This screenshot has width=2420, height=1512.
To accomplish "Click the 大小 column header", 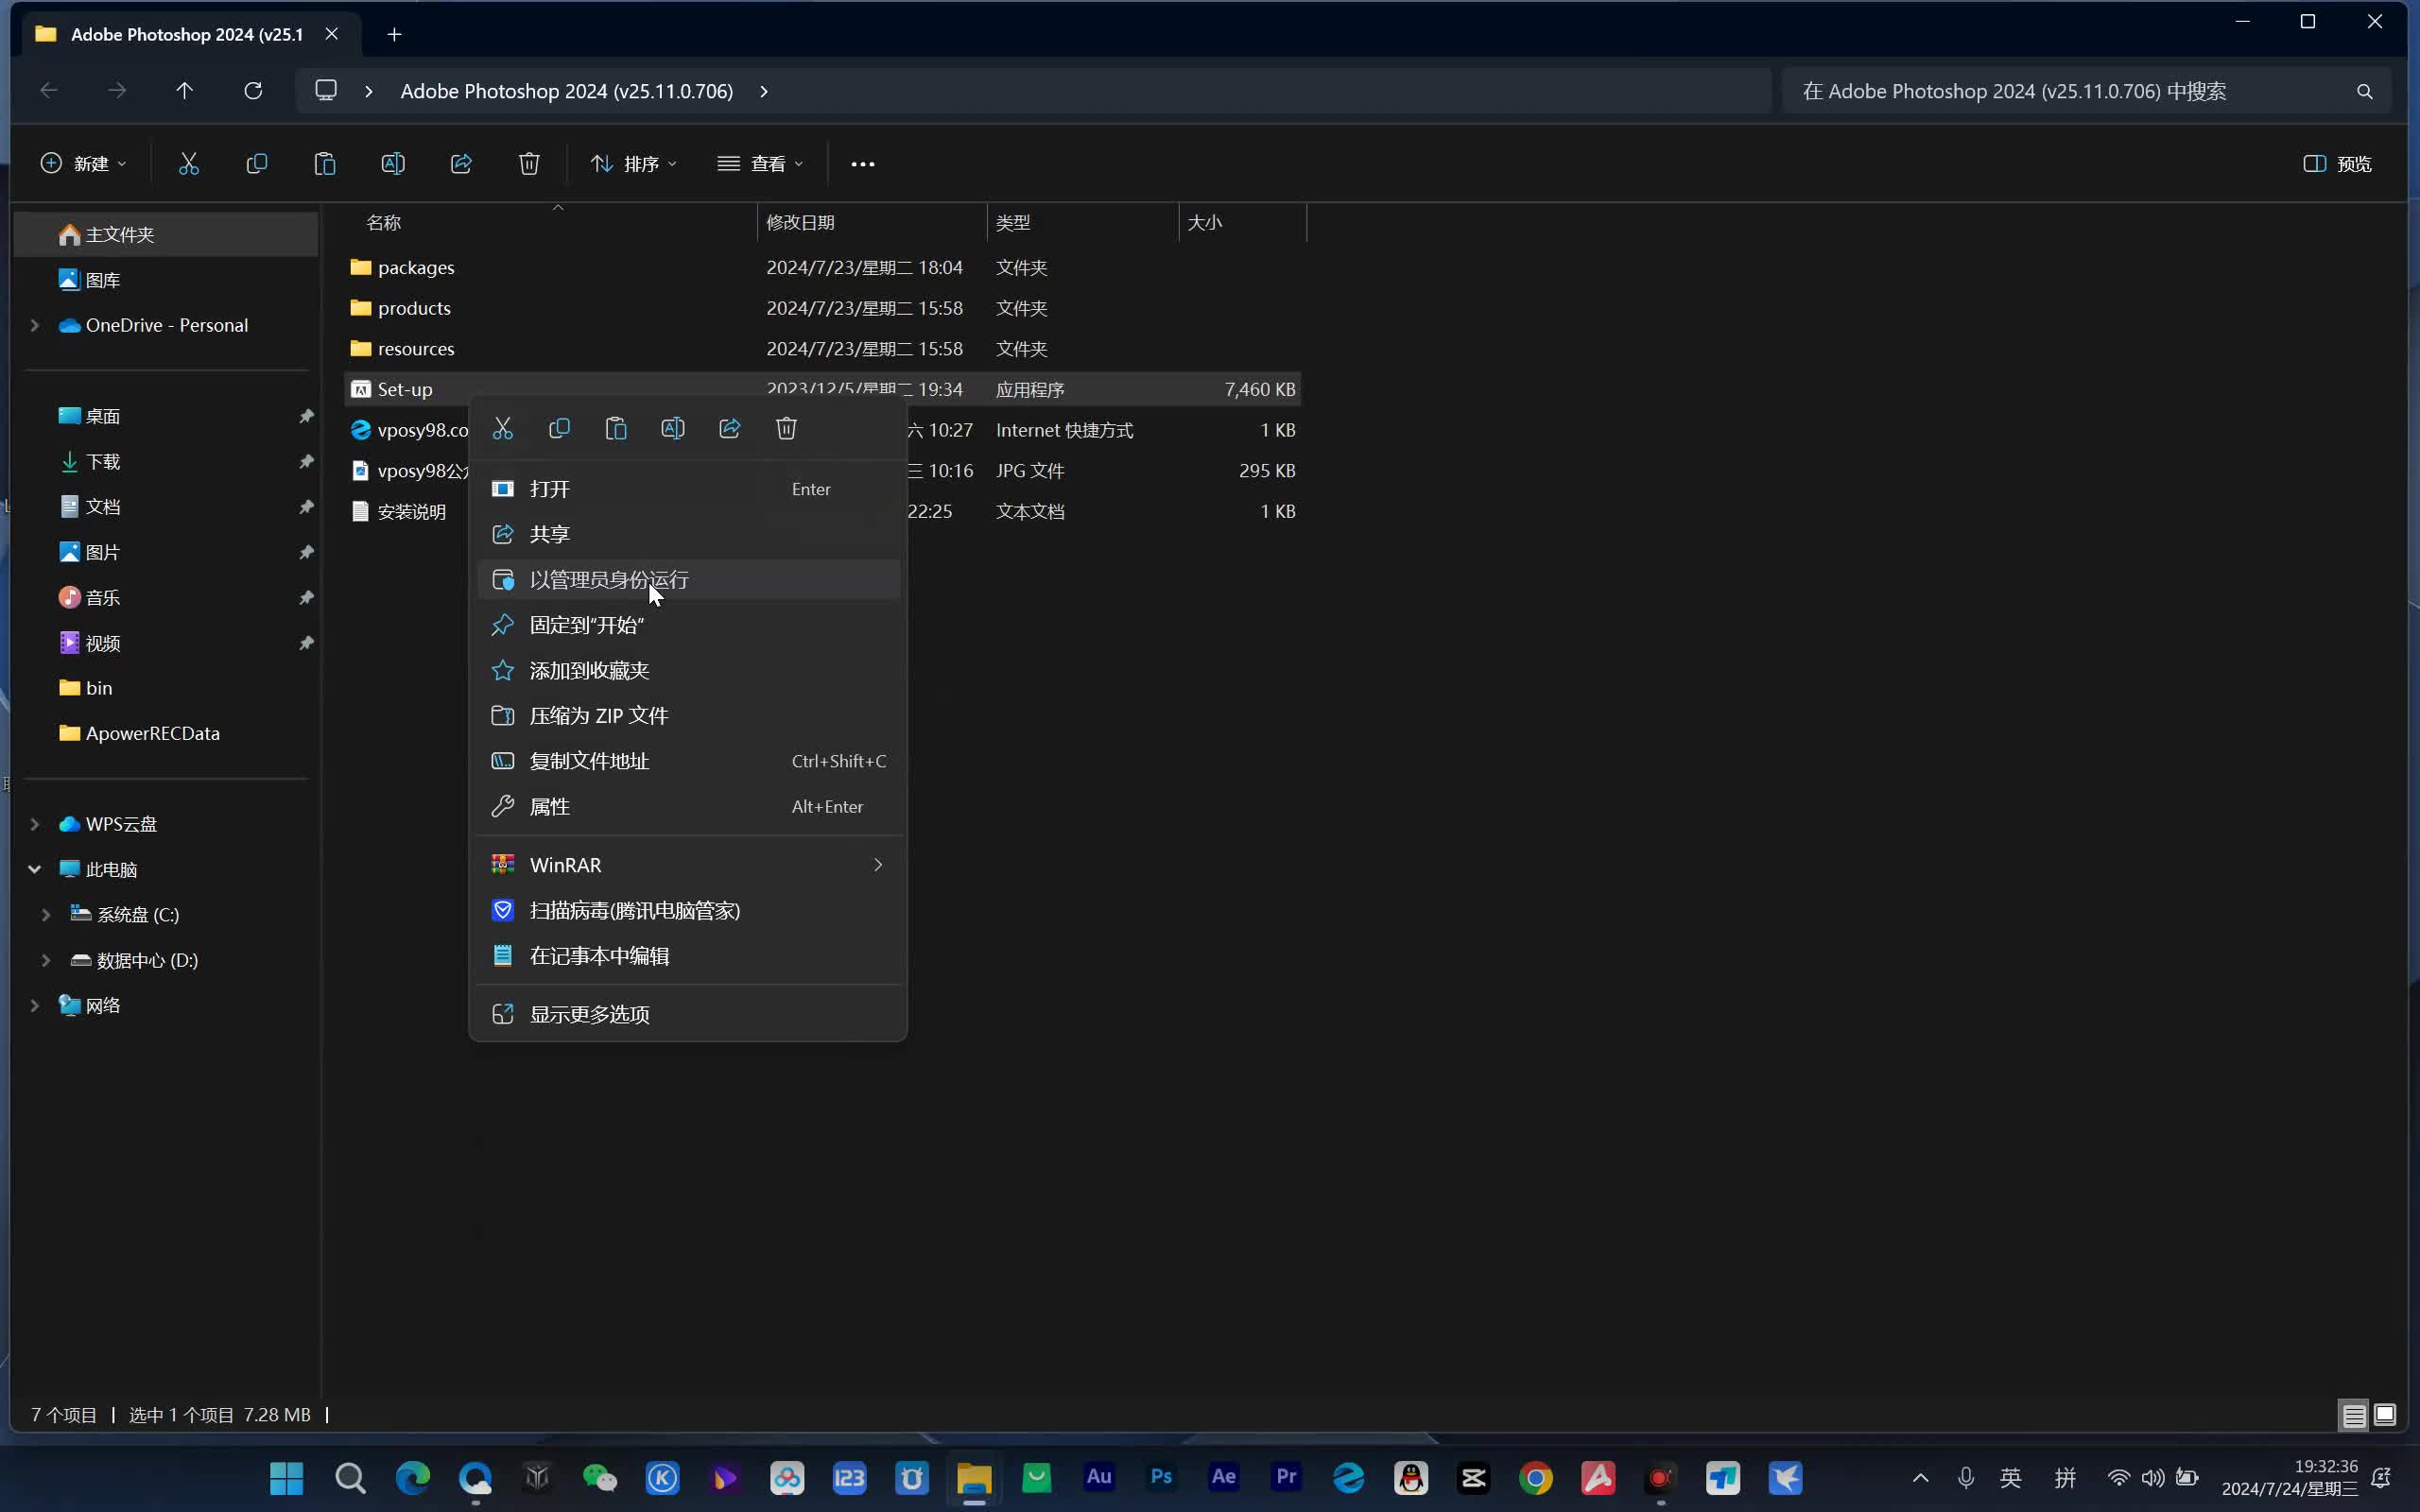I will click(x=1243, y=223).
